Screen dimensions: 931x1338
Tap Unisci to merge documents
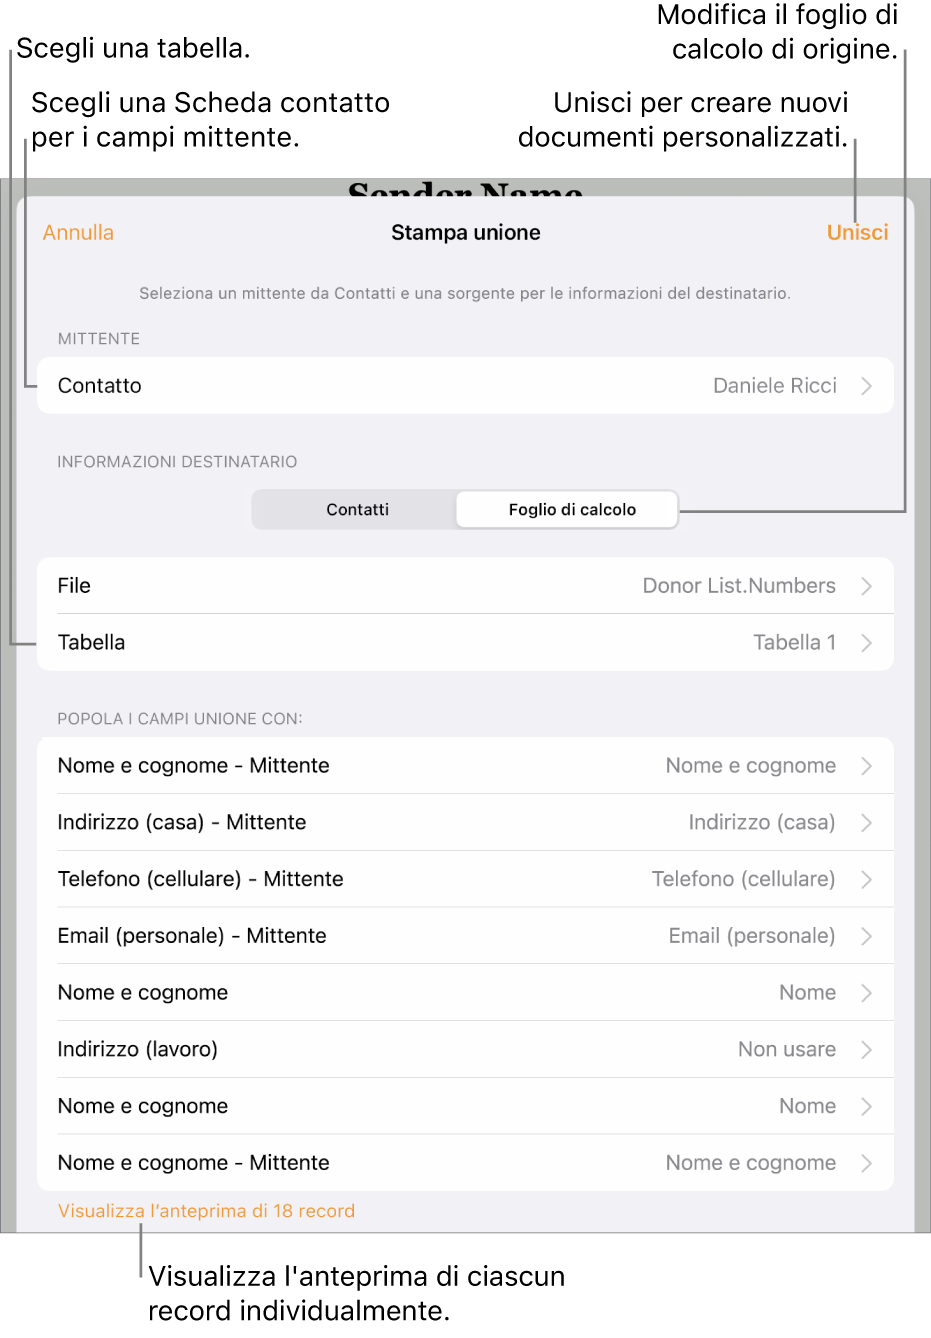click(857, 233)
